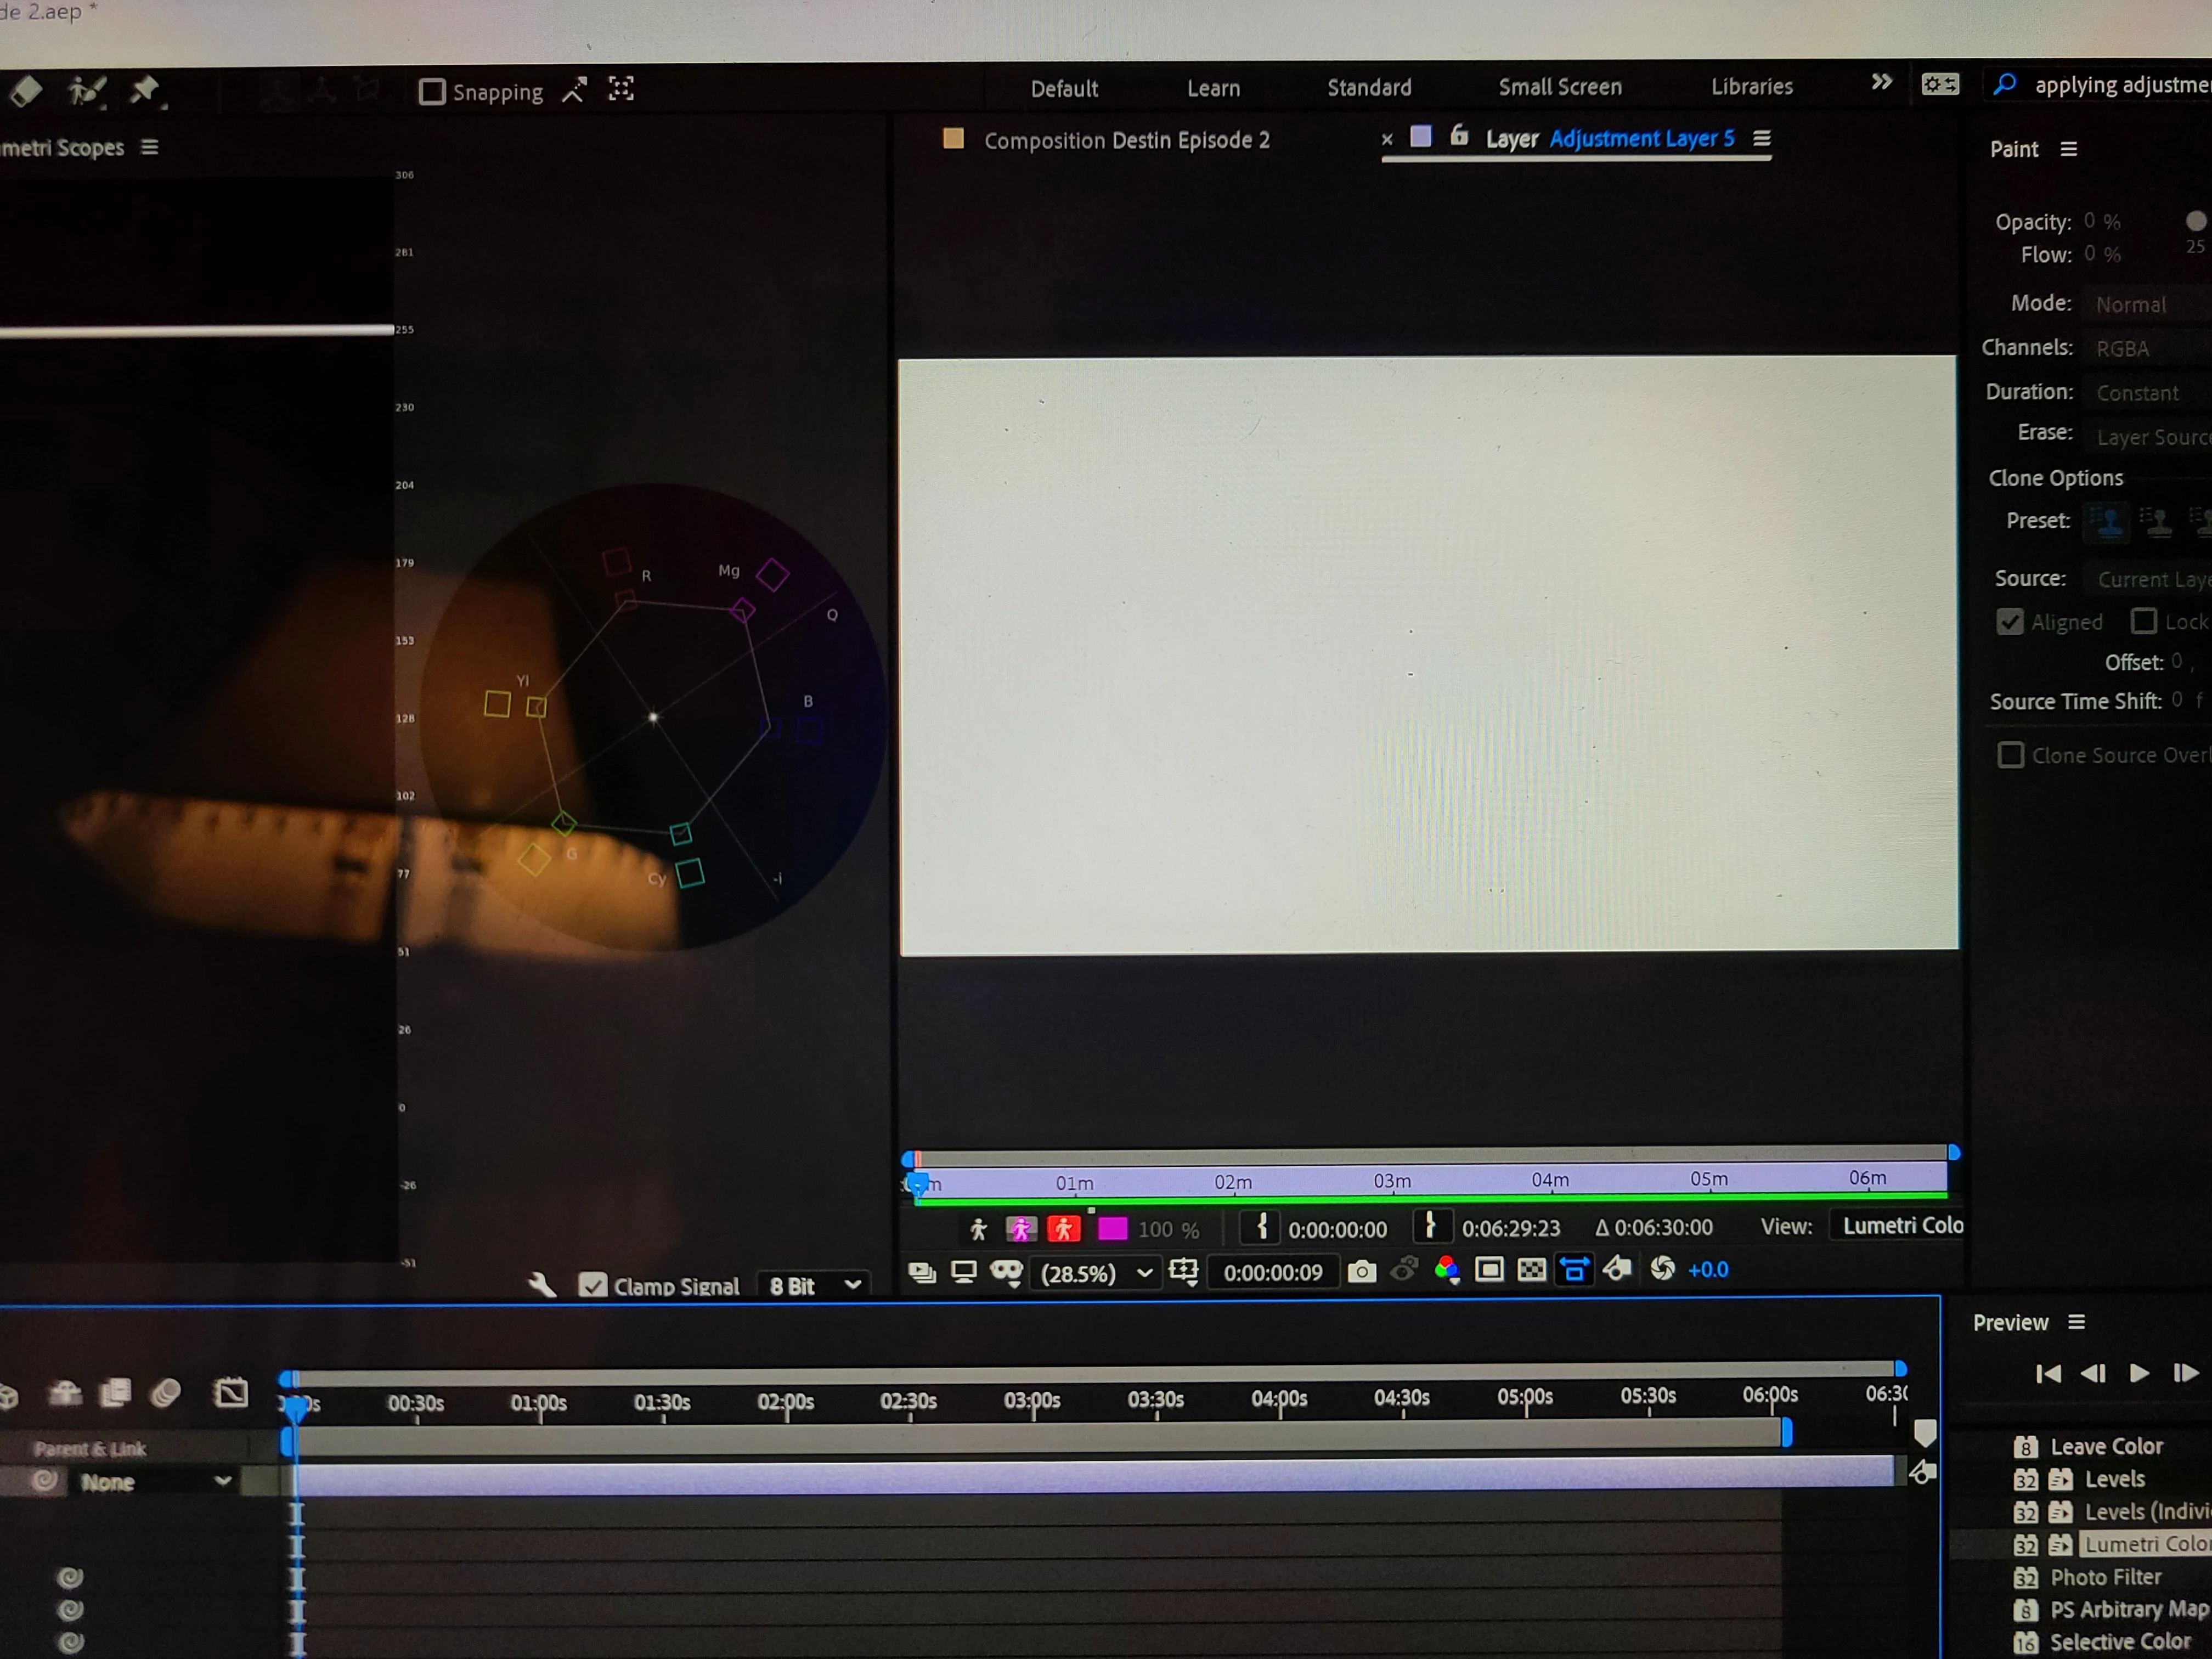This screenshot has width=2212, height=1659.
Task: Select the Eraser tool in the toolbar
Action: point(26,92)
